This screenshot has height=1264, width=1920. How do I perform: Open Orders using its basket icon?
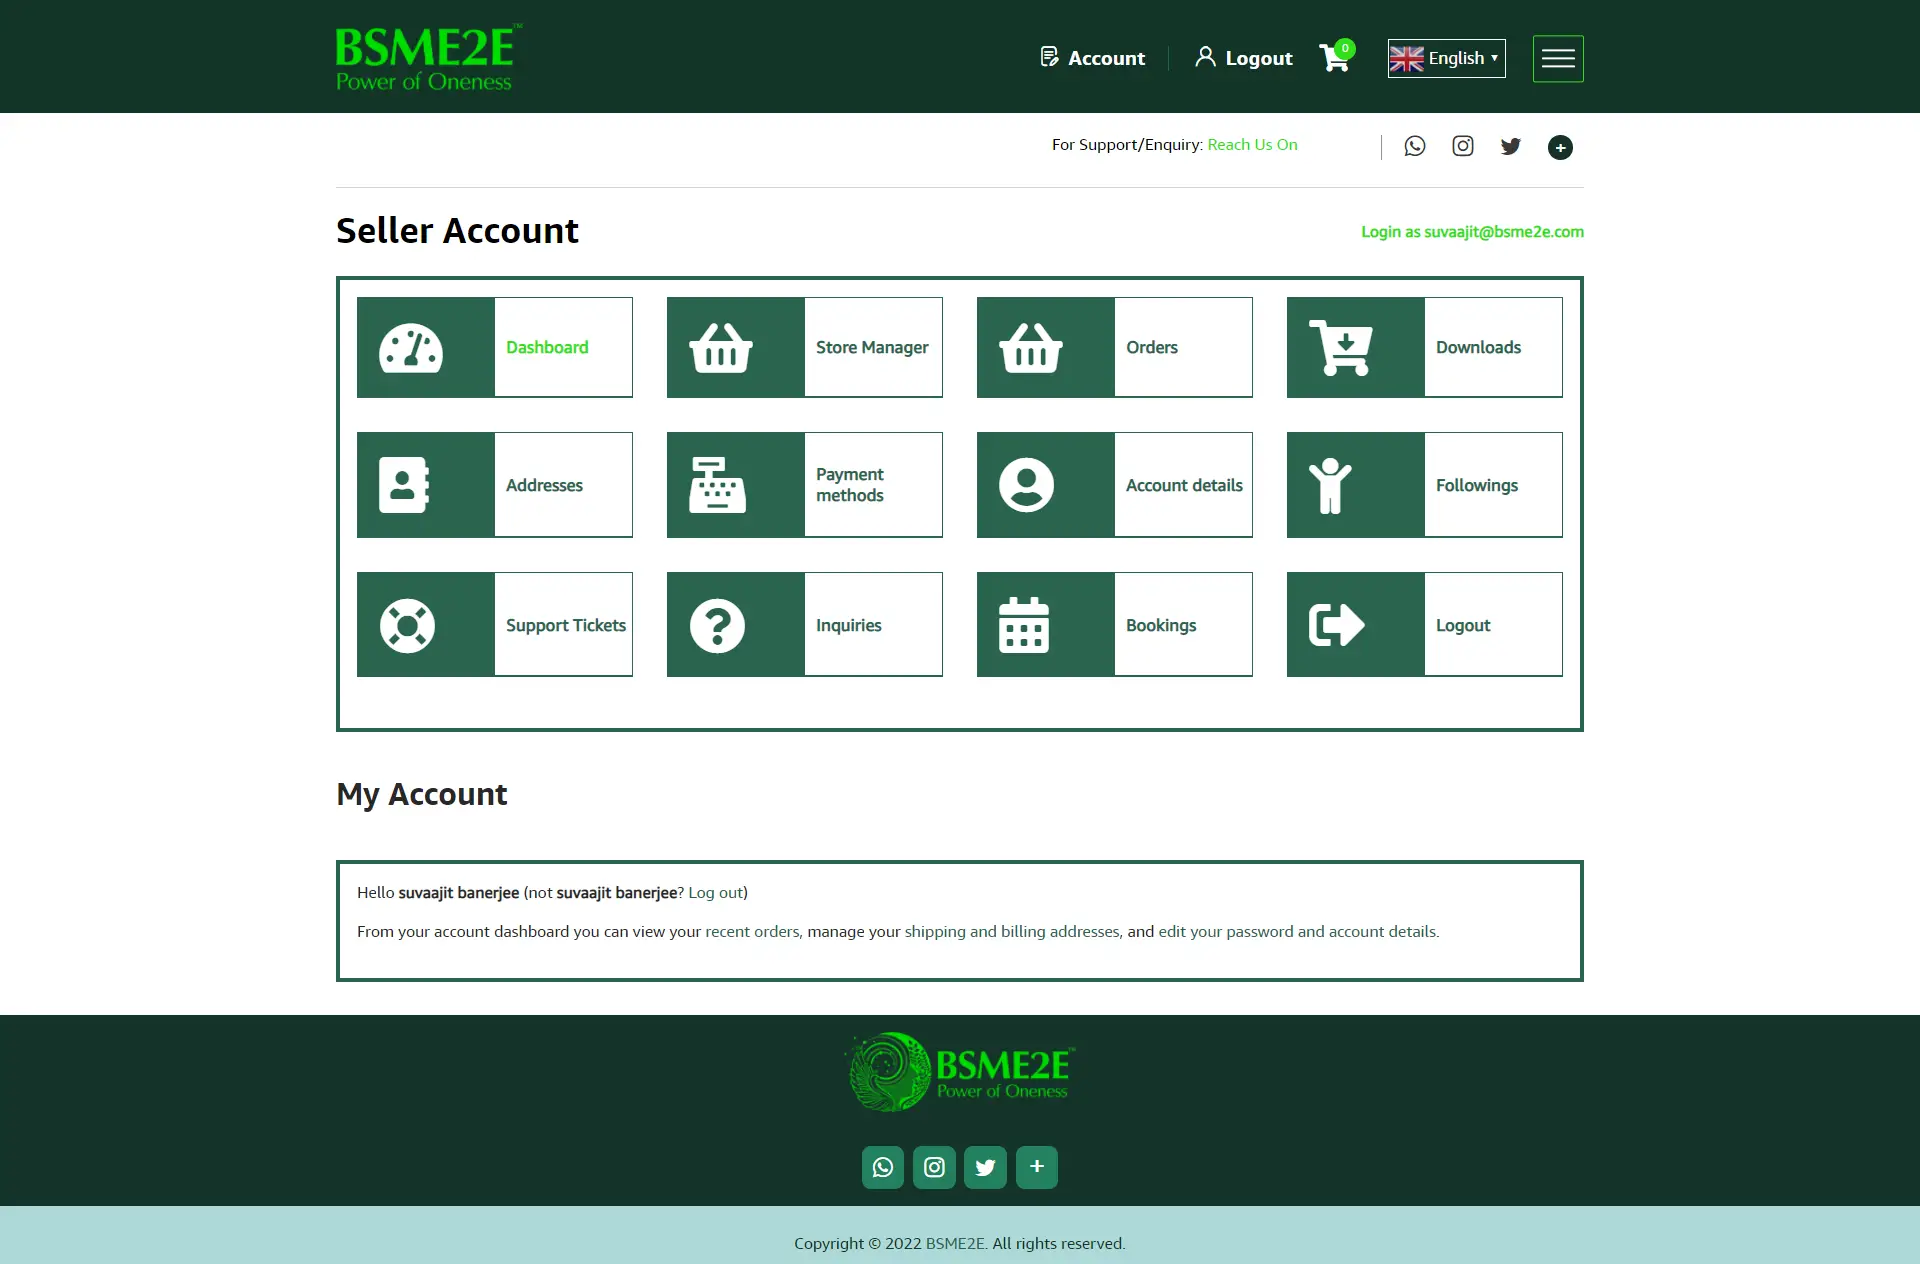tap(1028, 347)
